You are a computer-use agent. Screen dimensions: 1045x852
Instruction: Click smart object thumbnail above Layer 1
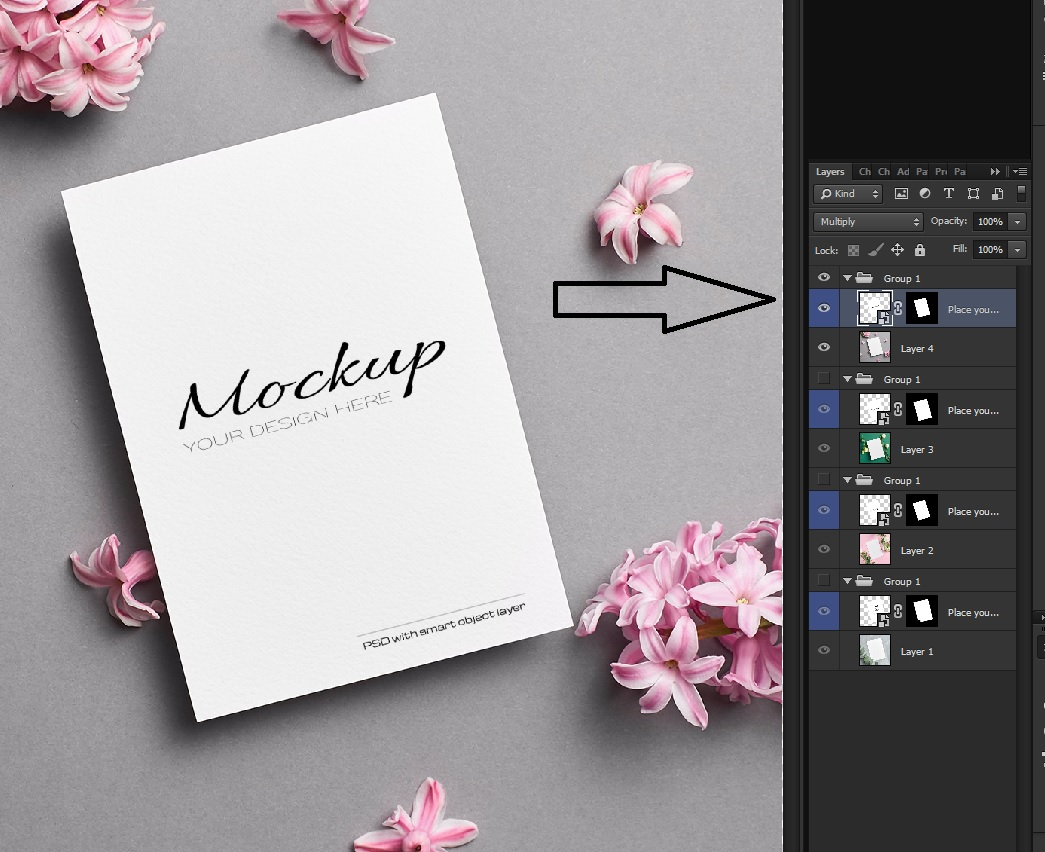tap(875, 611)
